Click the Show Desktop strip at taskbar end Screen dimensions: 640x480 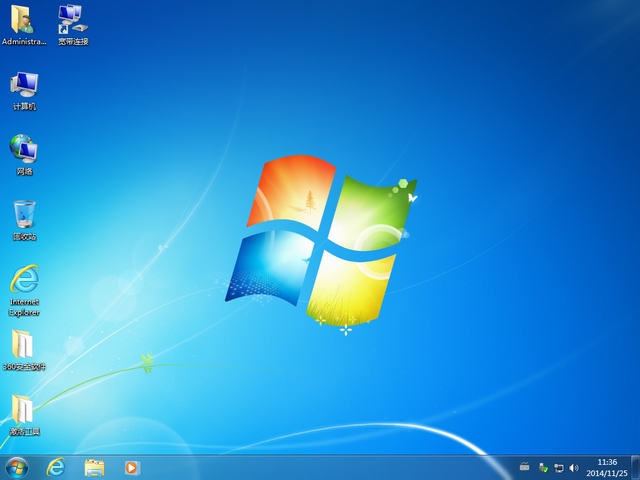click(635, 467)
